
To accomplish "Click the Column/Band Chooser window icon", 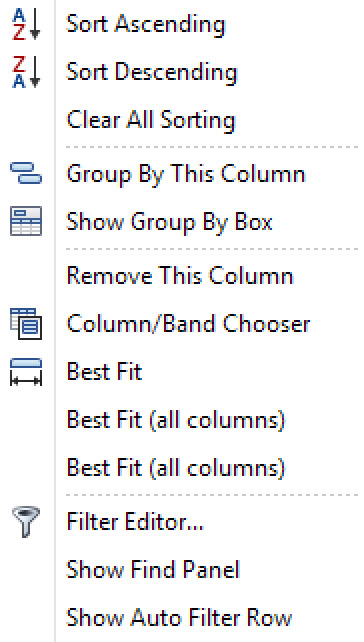I will [x=26, y=323].
